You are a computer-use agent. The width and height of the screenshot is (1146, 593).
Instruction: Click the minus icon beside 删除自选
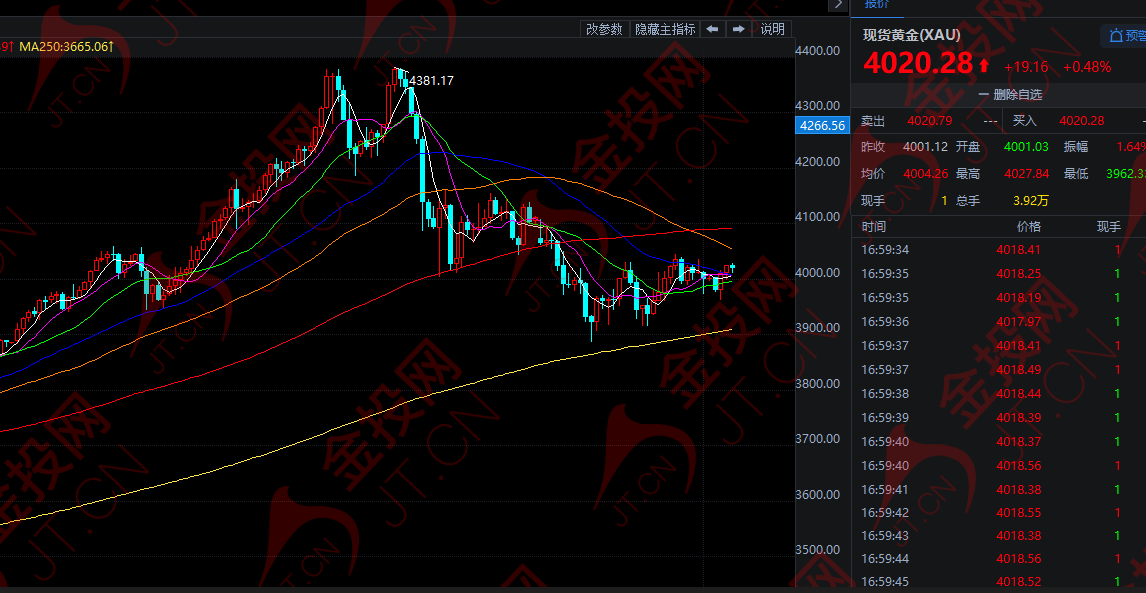click(x=984, y=95)
